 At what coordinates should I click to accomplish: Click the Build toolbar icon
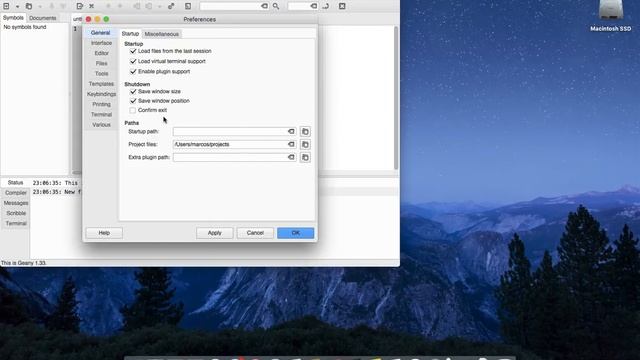(x=149, y=6)
